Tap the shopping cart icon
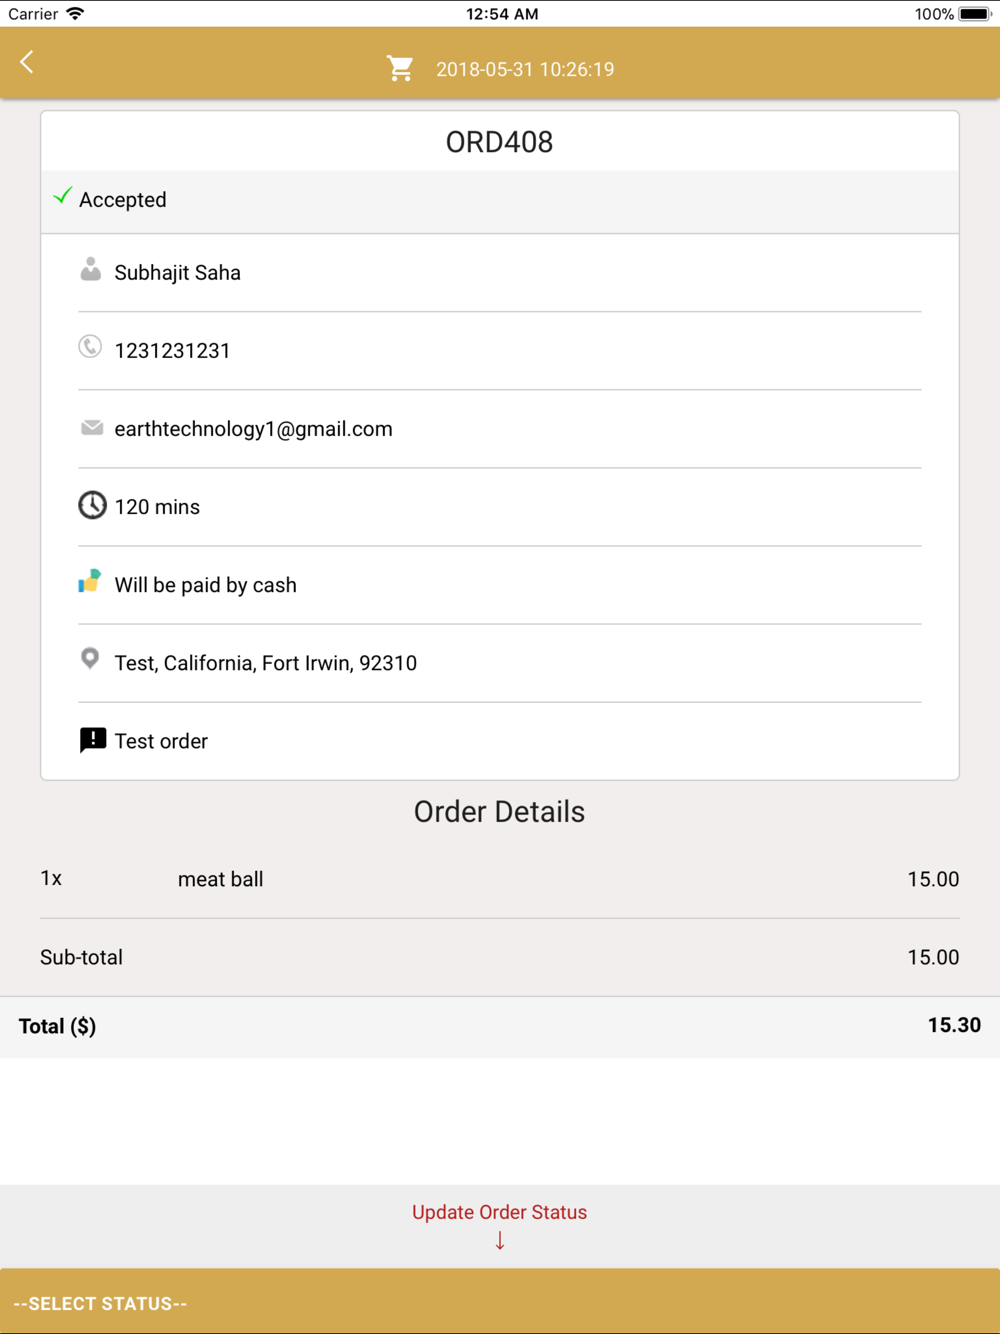1000x1334 pixels. point(400,68)
